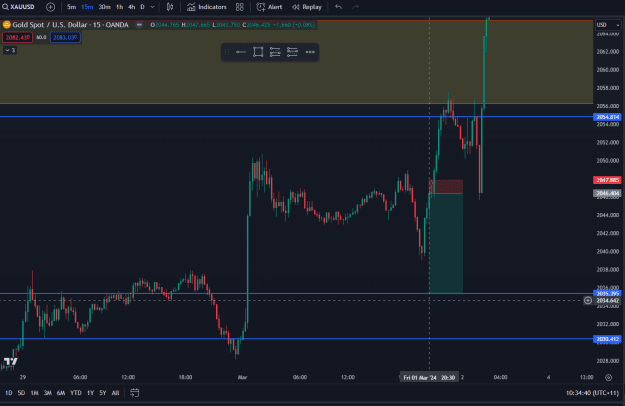
Task: Show All date range
Action: (115, 393)
